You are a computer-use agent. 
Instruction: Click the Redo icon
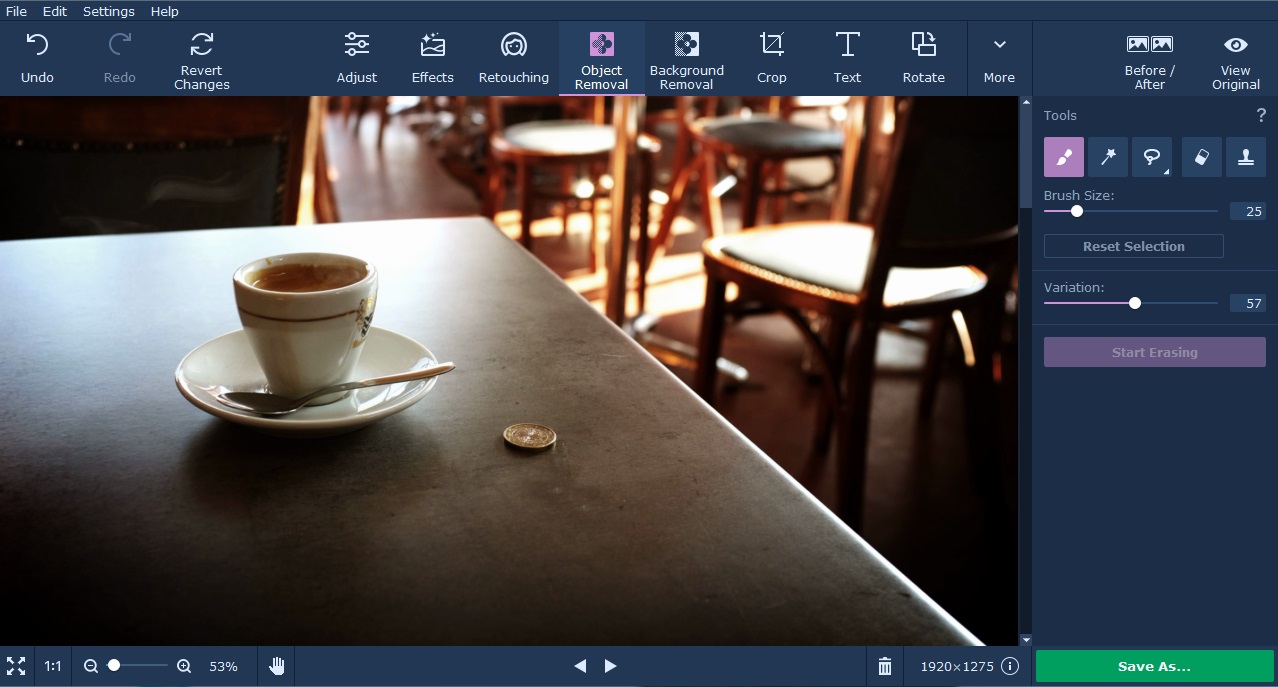click(x=120, y=45)
